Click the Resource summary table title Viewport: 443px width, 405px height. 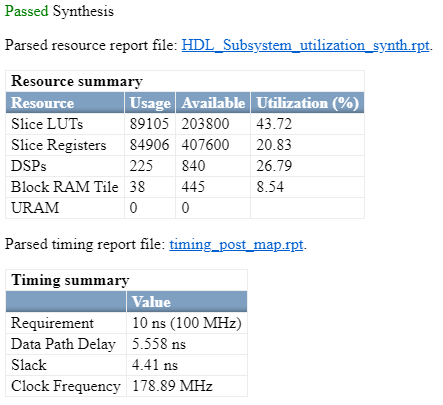click(77, 81)
